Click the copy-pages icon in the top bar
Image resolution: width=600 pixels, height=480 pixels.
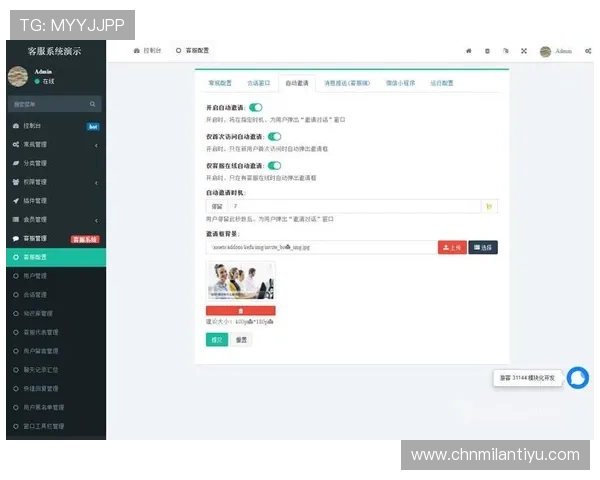click(505, 51)
